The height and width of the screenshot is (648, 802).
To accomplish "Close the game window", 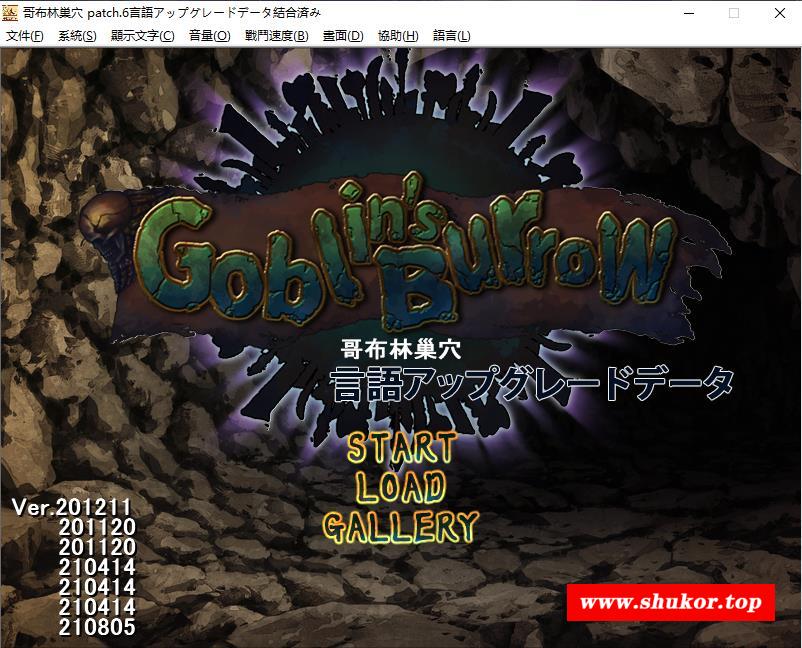I will point(779,13).
